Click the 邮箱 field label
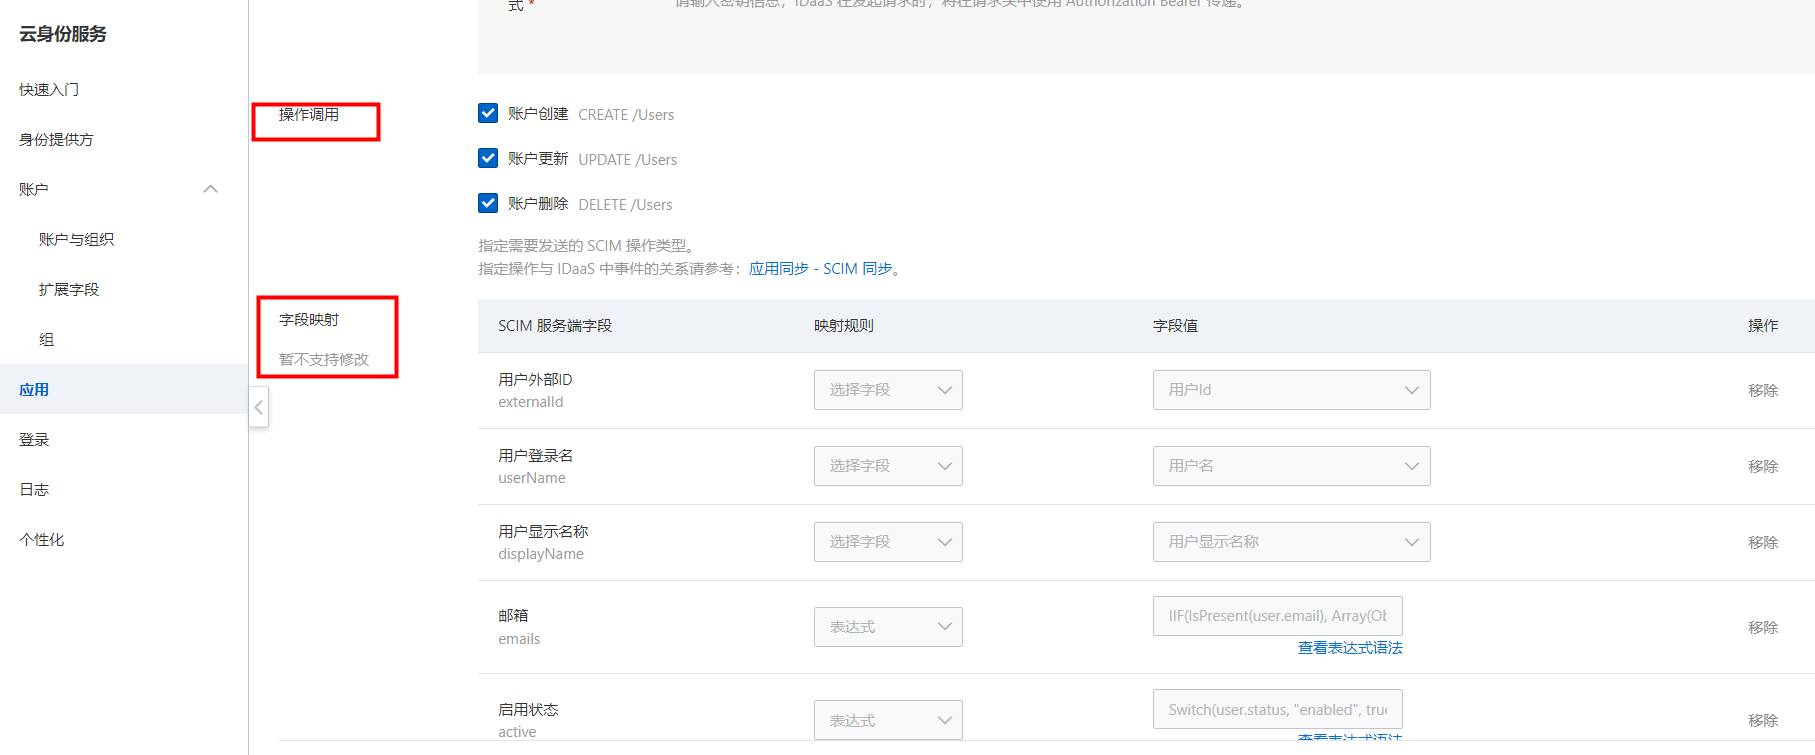Image resolution: width=1815 pixels, height=755 pixels. [513, 615]
